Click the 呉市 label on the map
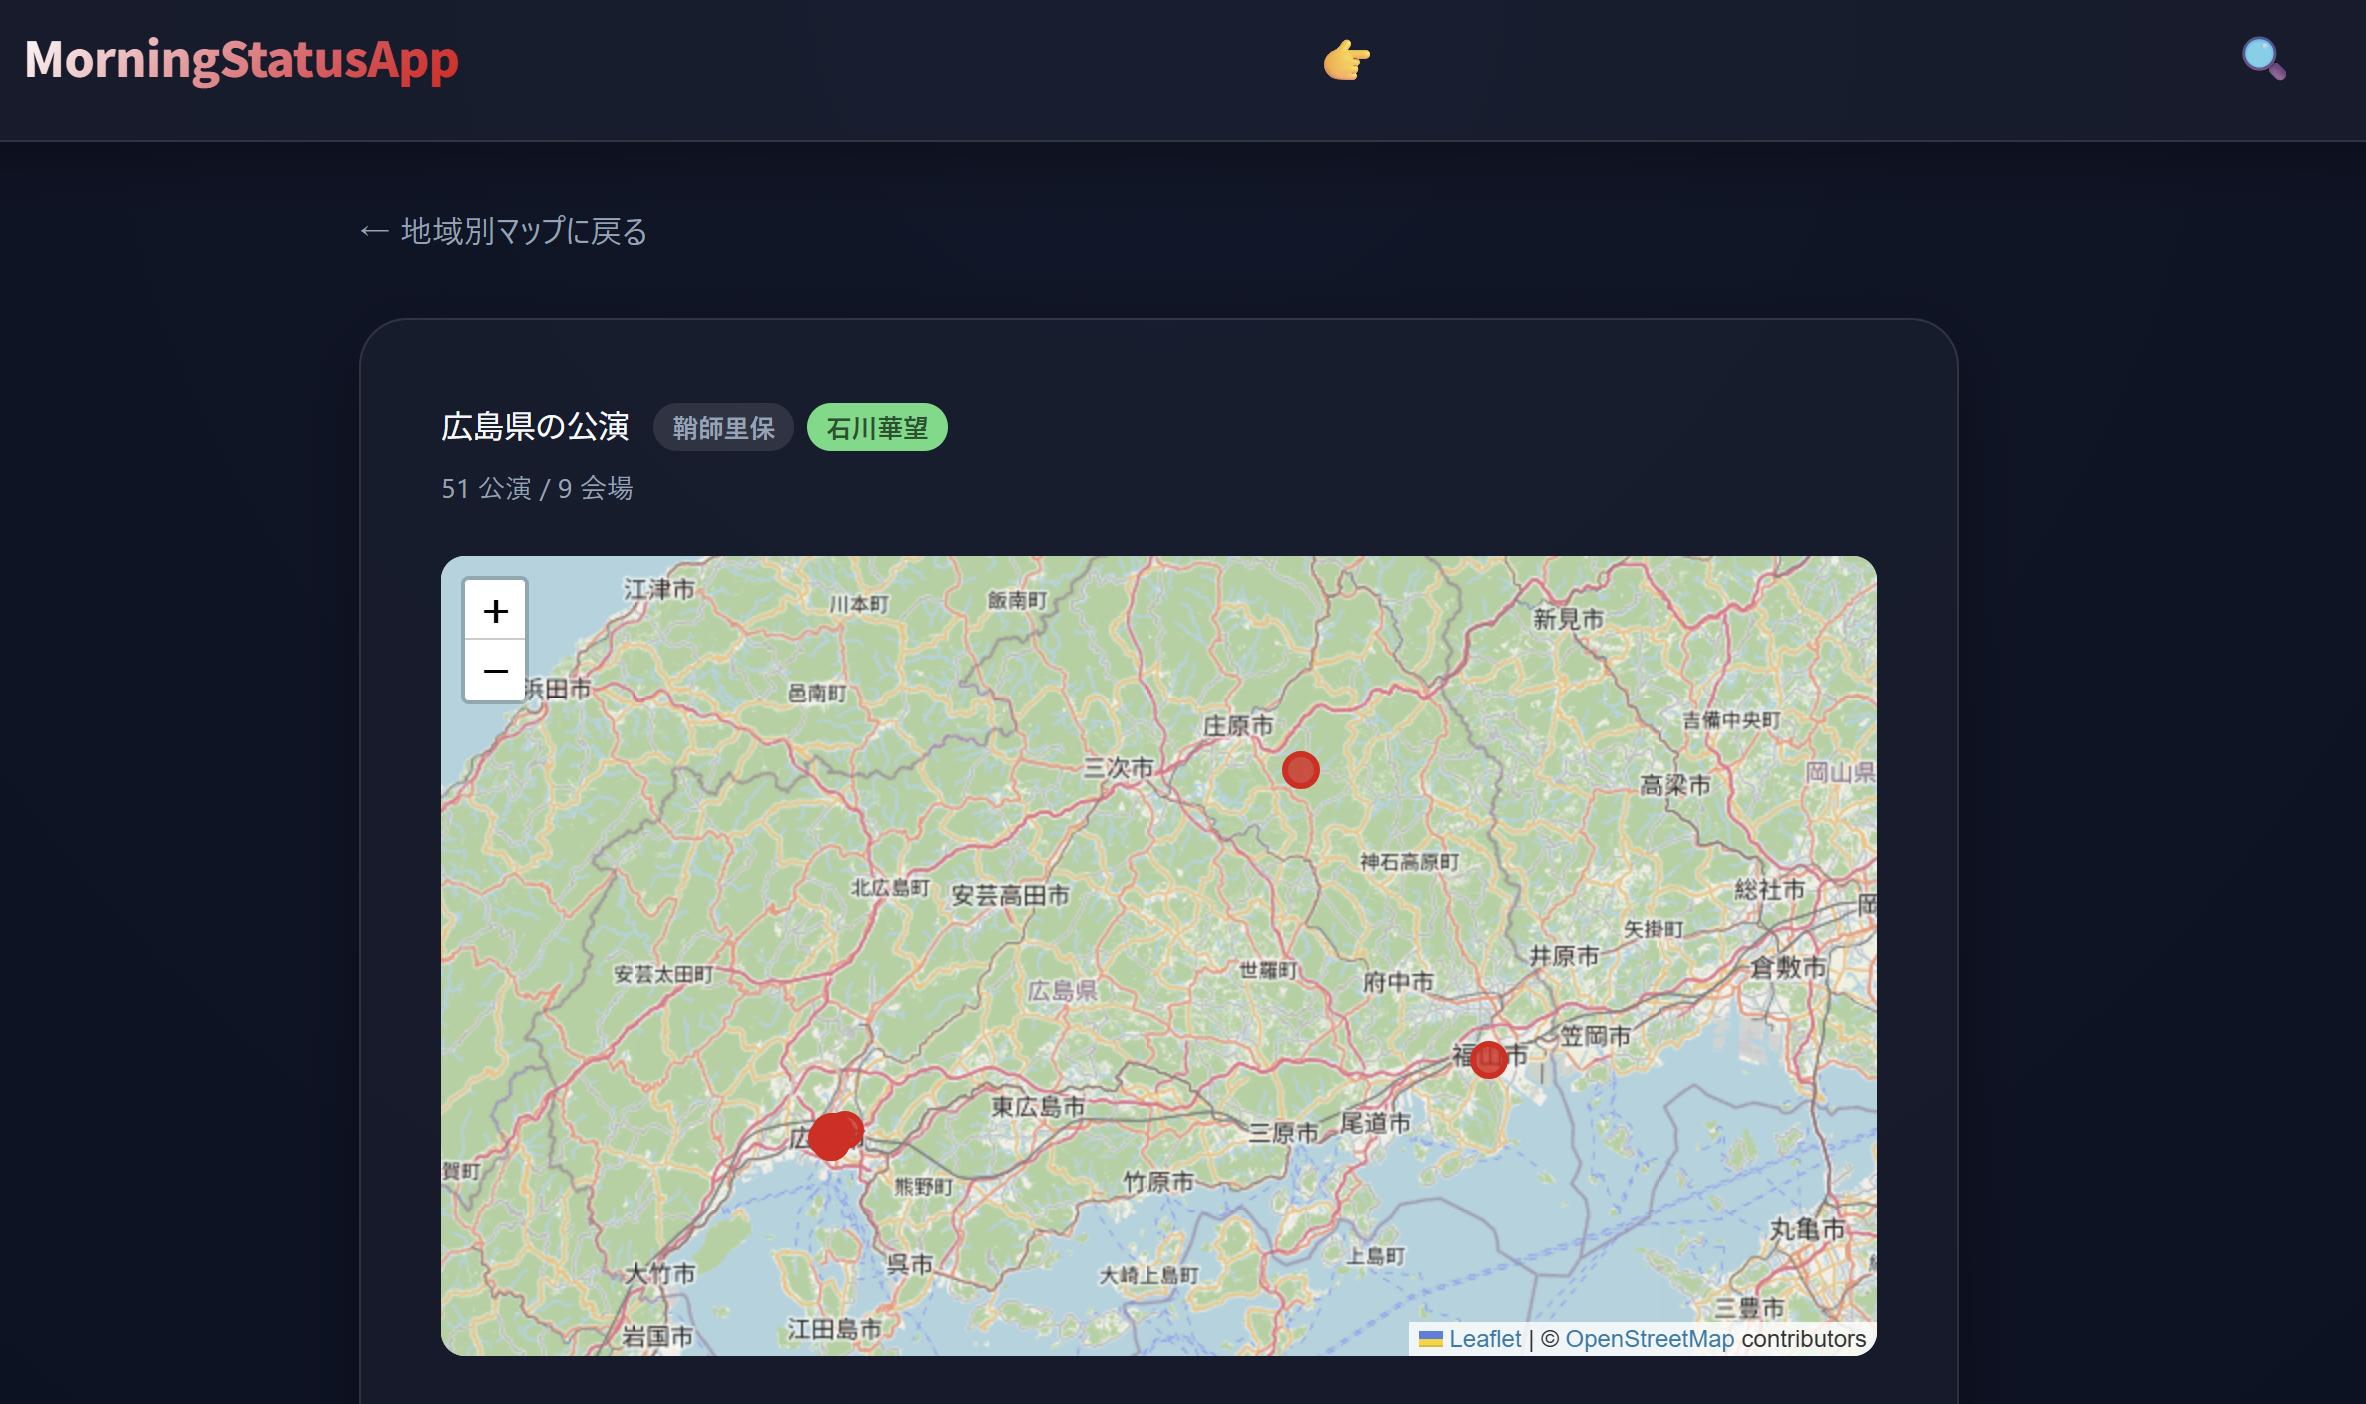Screen dimensions: 2366x1404 pos(909,1264)
